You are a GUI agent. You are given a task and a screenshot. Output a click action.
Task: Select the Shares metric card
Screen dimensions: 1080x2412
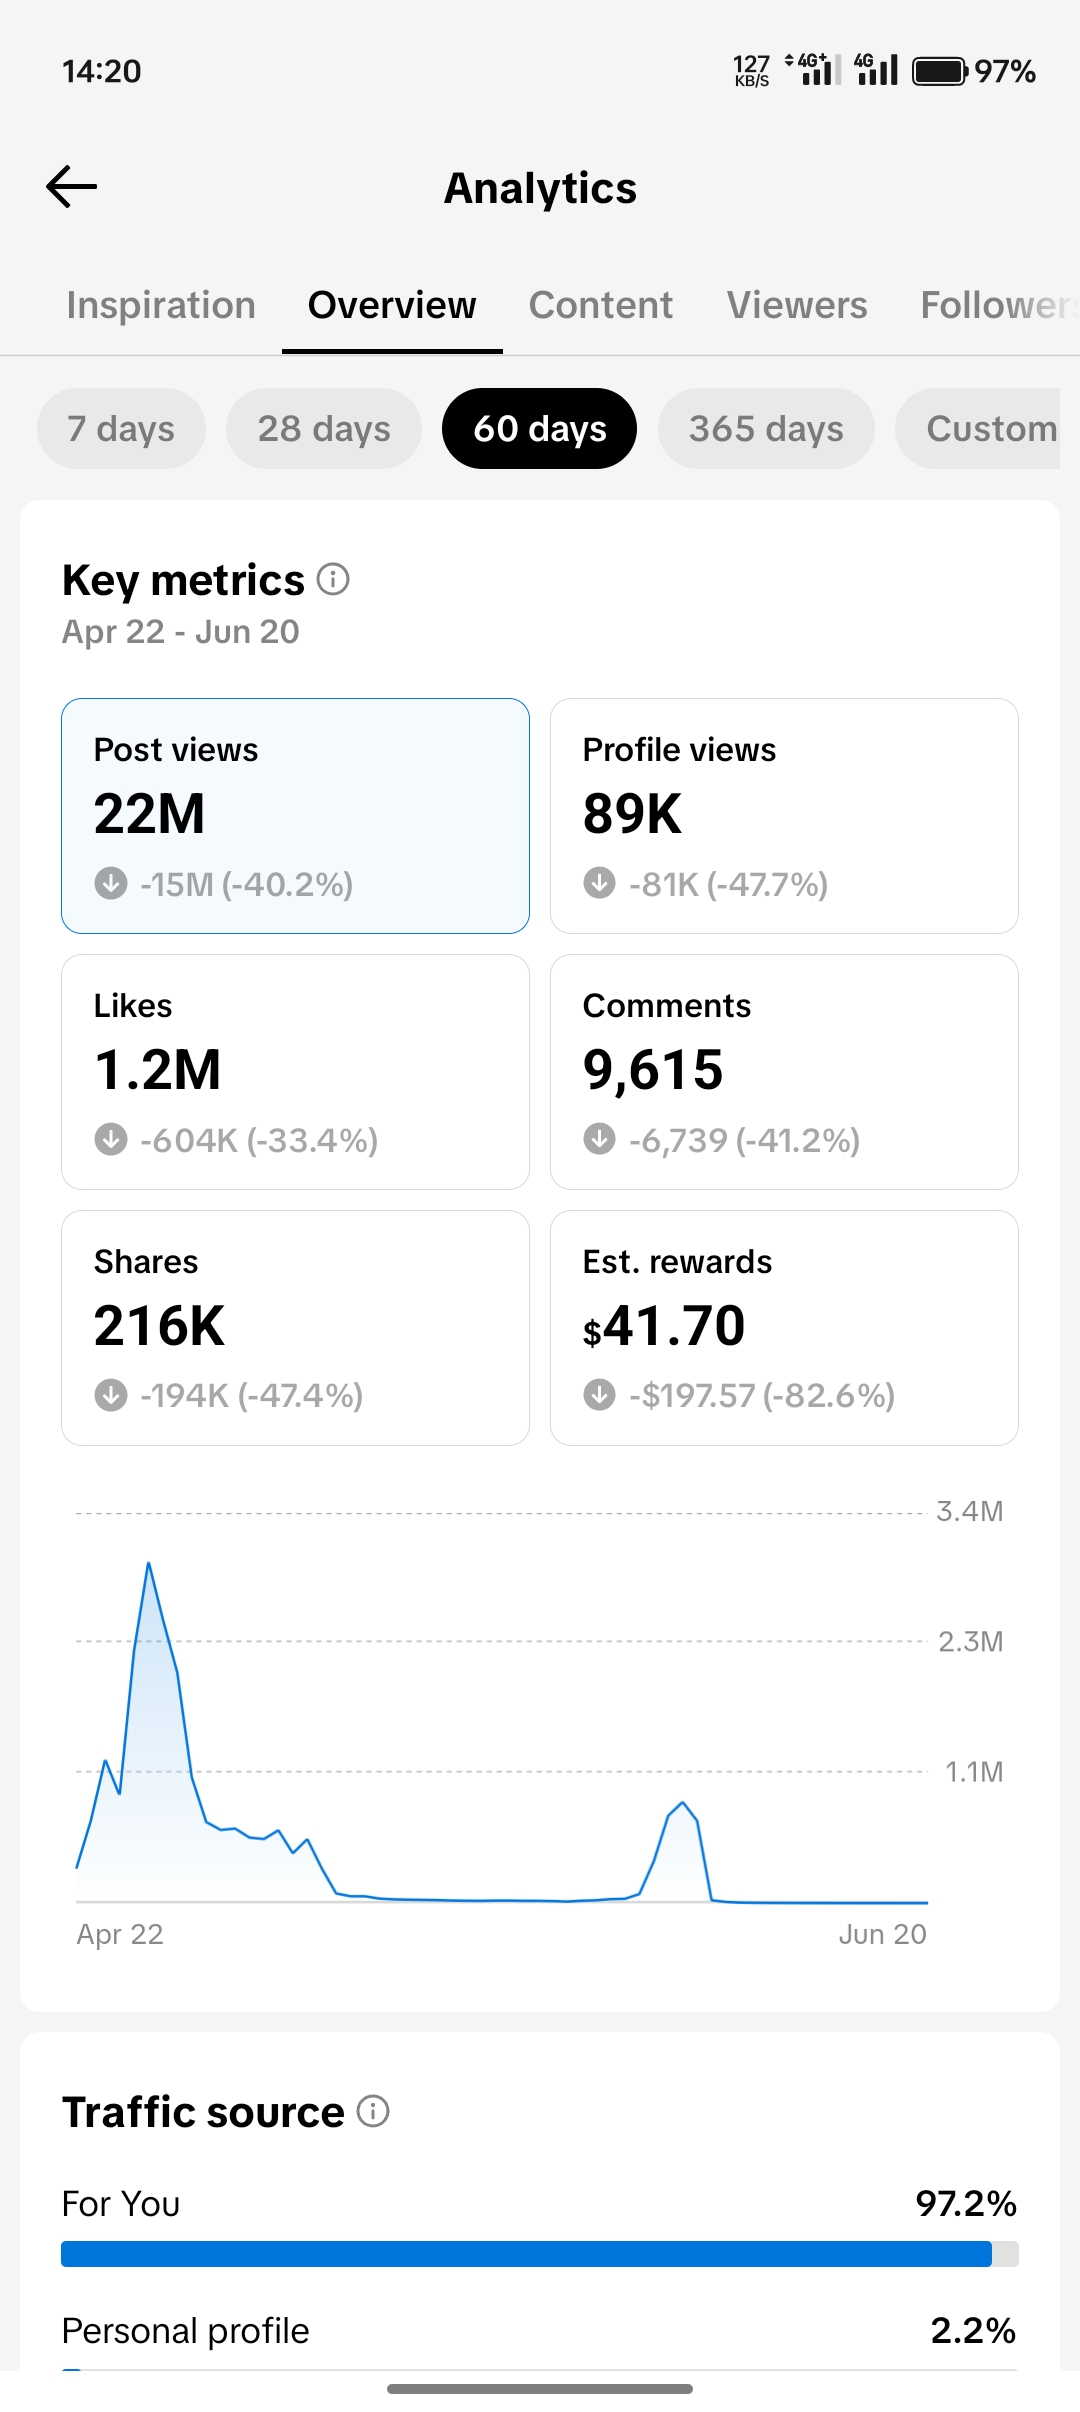click(295, 1328)
